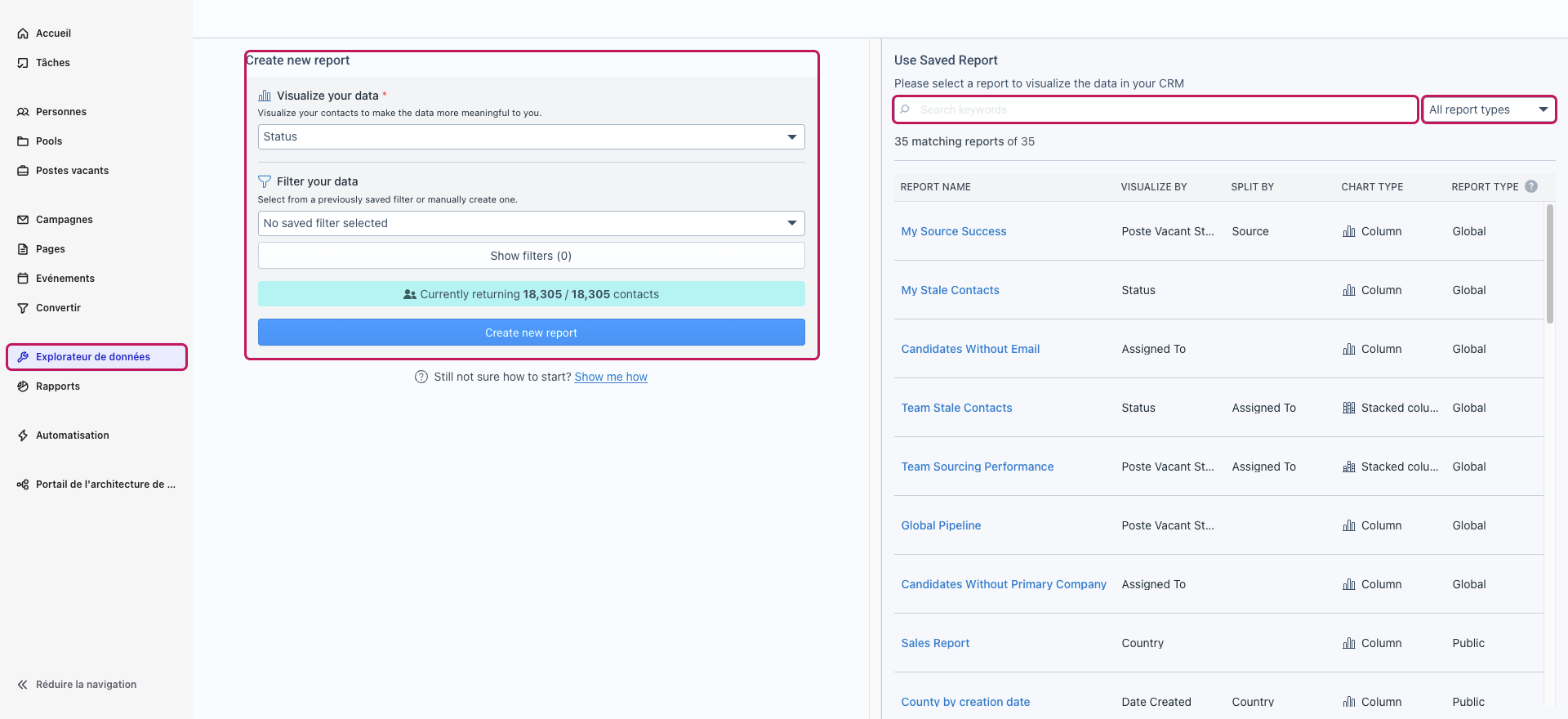
Task: Open County by creation date report
Action: (965, 702)
